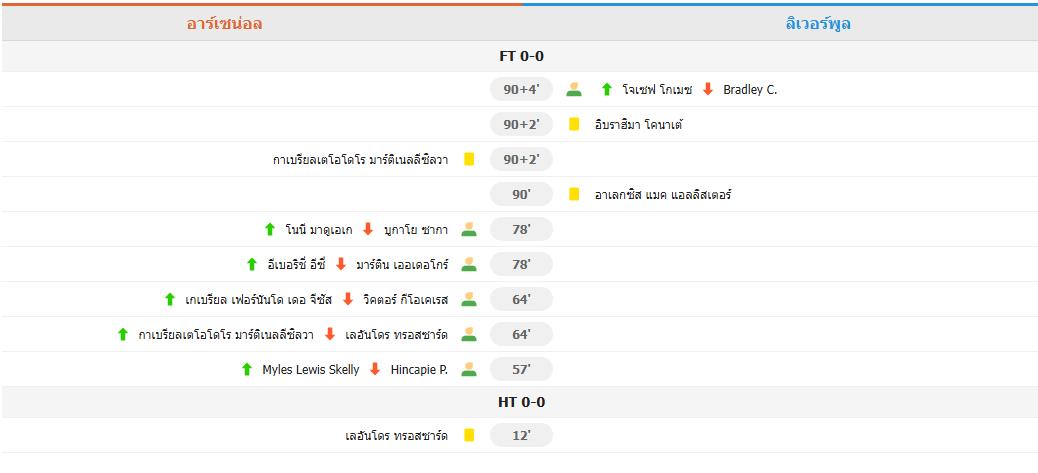Select player name โนนี มาดูเอเก
The width and height of the screenshot is (1038, 473).
pyautogui.click(x=318, y=230)
